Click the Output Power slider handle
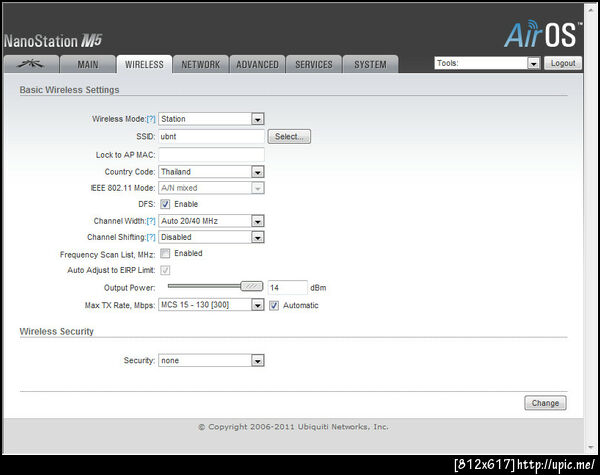 pos(252,286)
